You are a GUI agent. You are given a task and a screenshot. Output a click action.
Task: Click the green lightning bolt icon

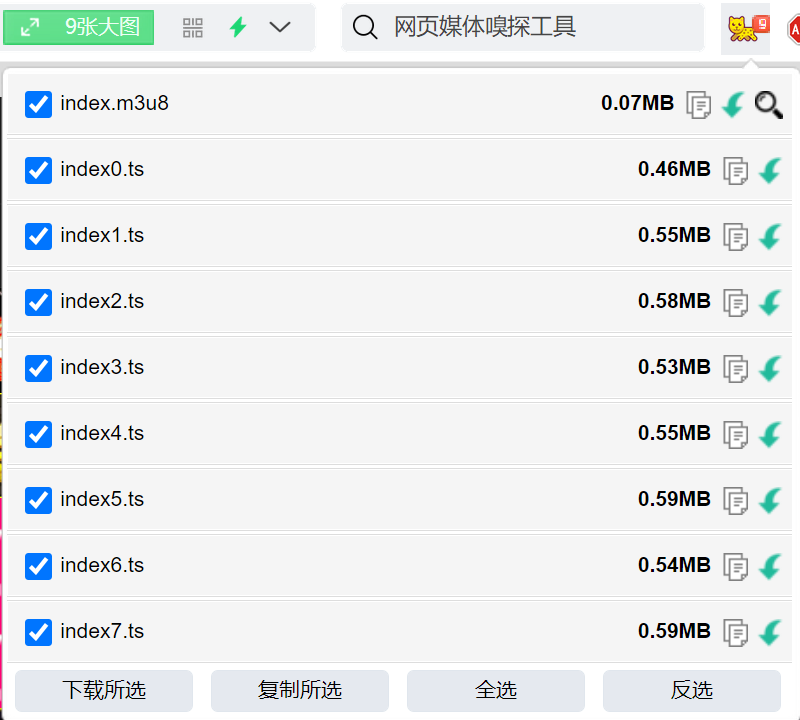pos(238,27)
